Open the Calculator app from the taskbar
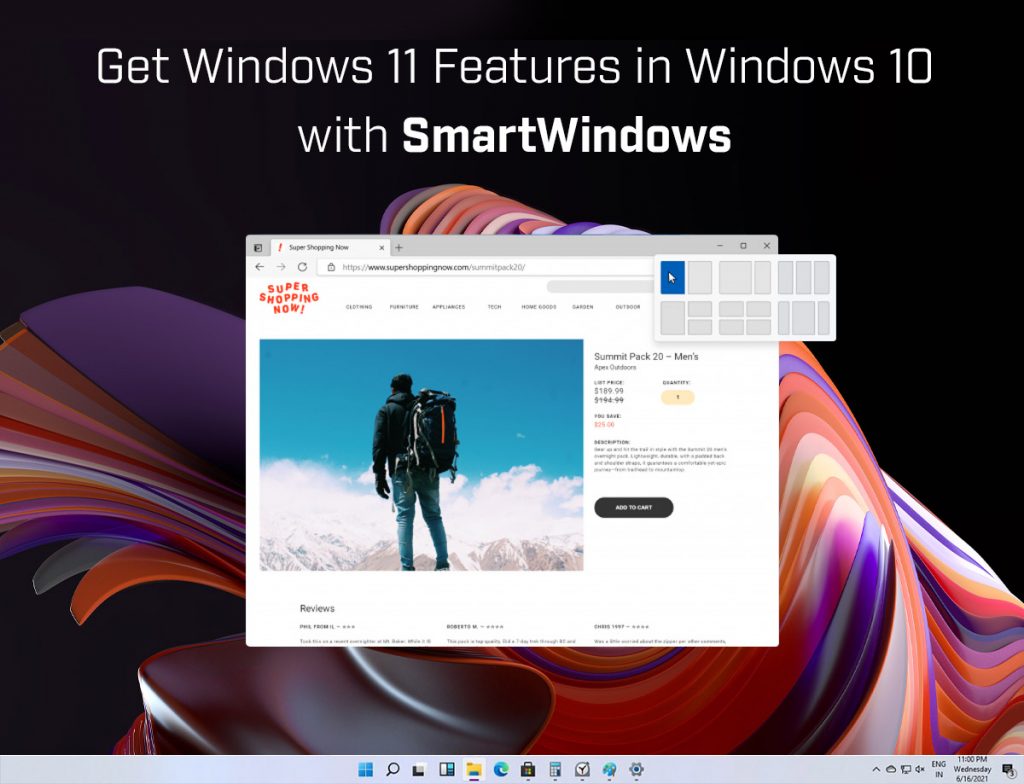1024x784 pixels. tap(554, 770)
